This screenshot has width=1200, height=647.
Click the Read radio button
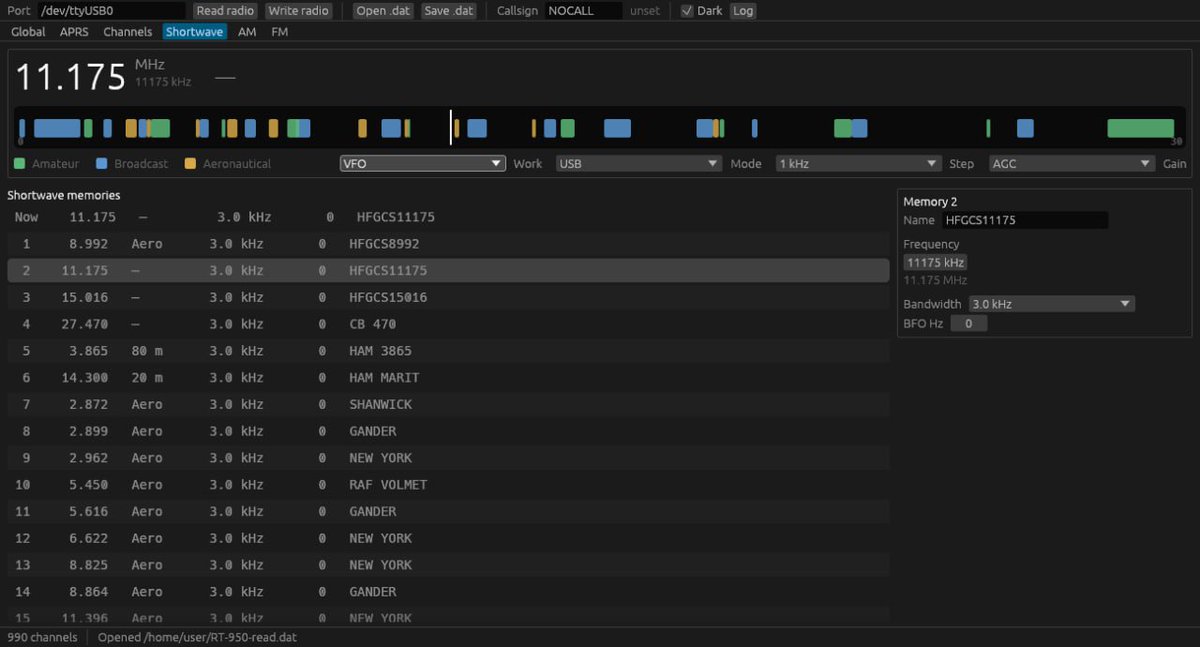[225, 11]
